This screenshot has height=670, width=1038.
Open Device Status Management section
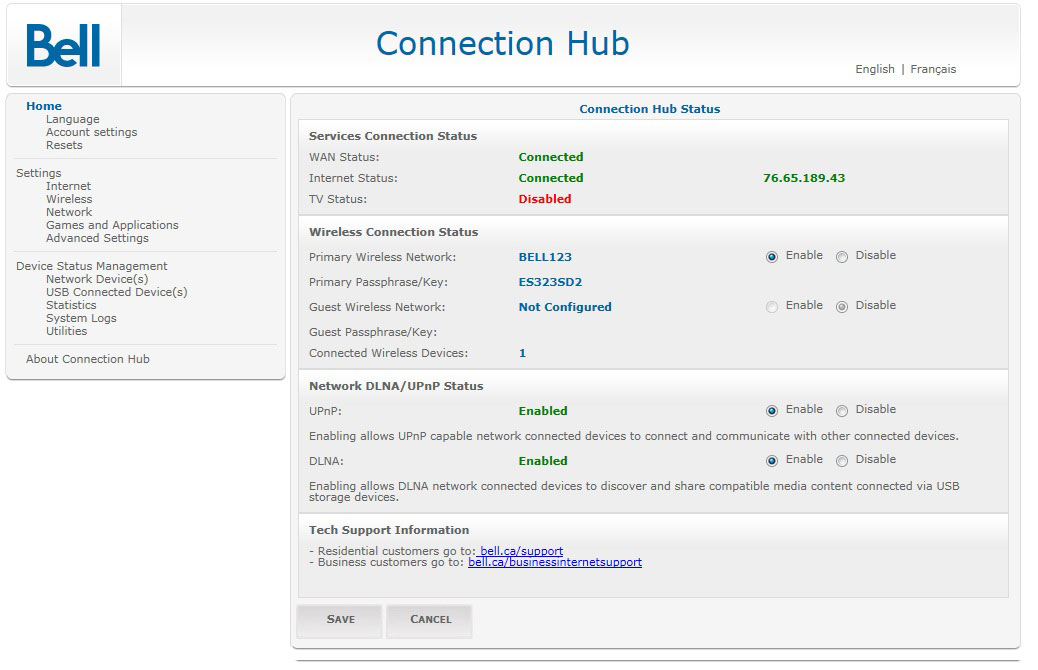point(91,265)
